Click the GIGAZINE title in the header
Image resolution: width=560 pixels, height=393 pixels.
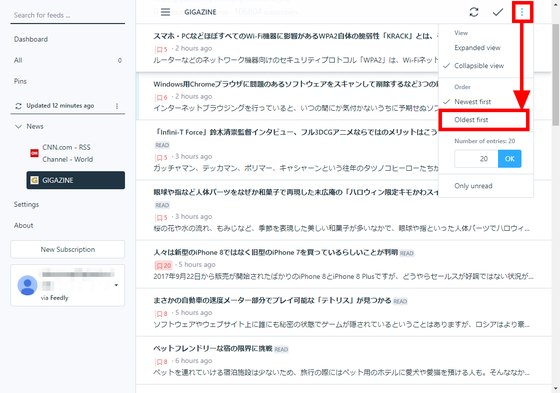(200, 12)
